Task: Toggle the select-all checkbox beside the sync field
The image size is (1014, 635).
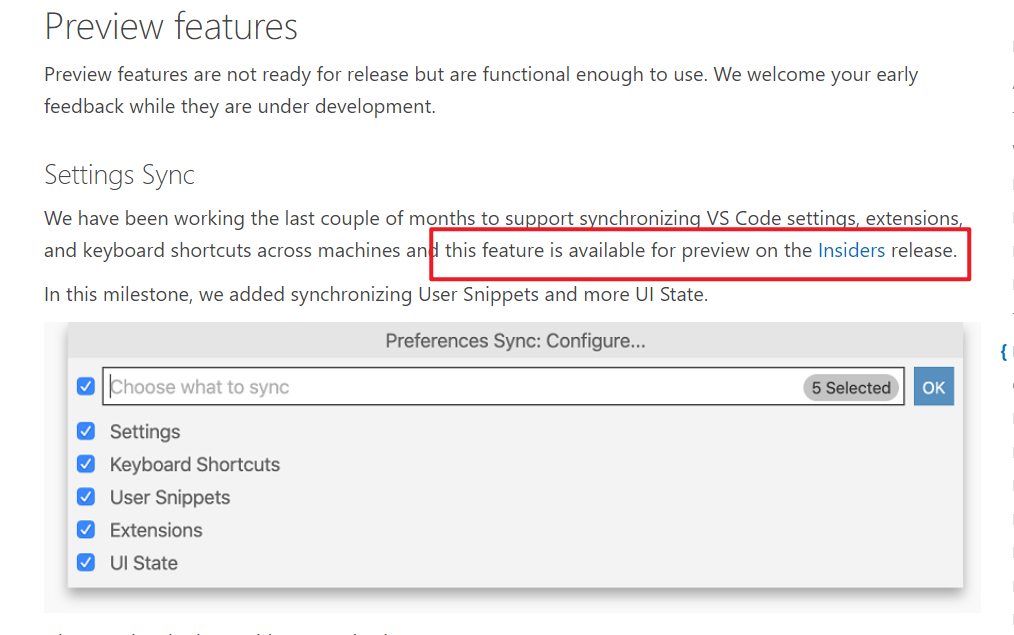Action: pyautogui.click(x=86, y=386)
